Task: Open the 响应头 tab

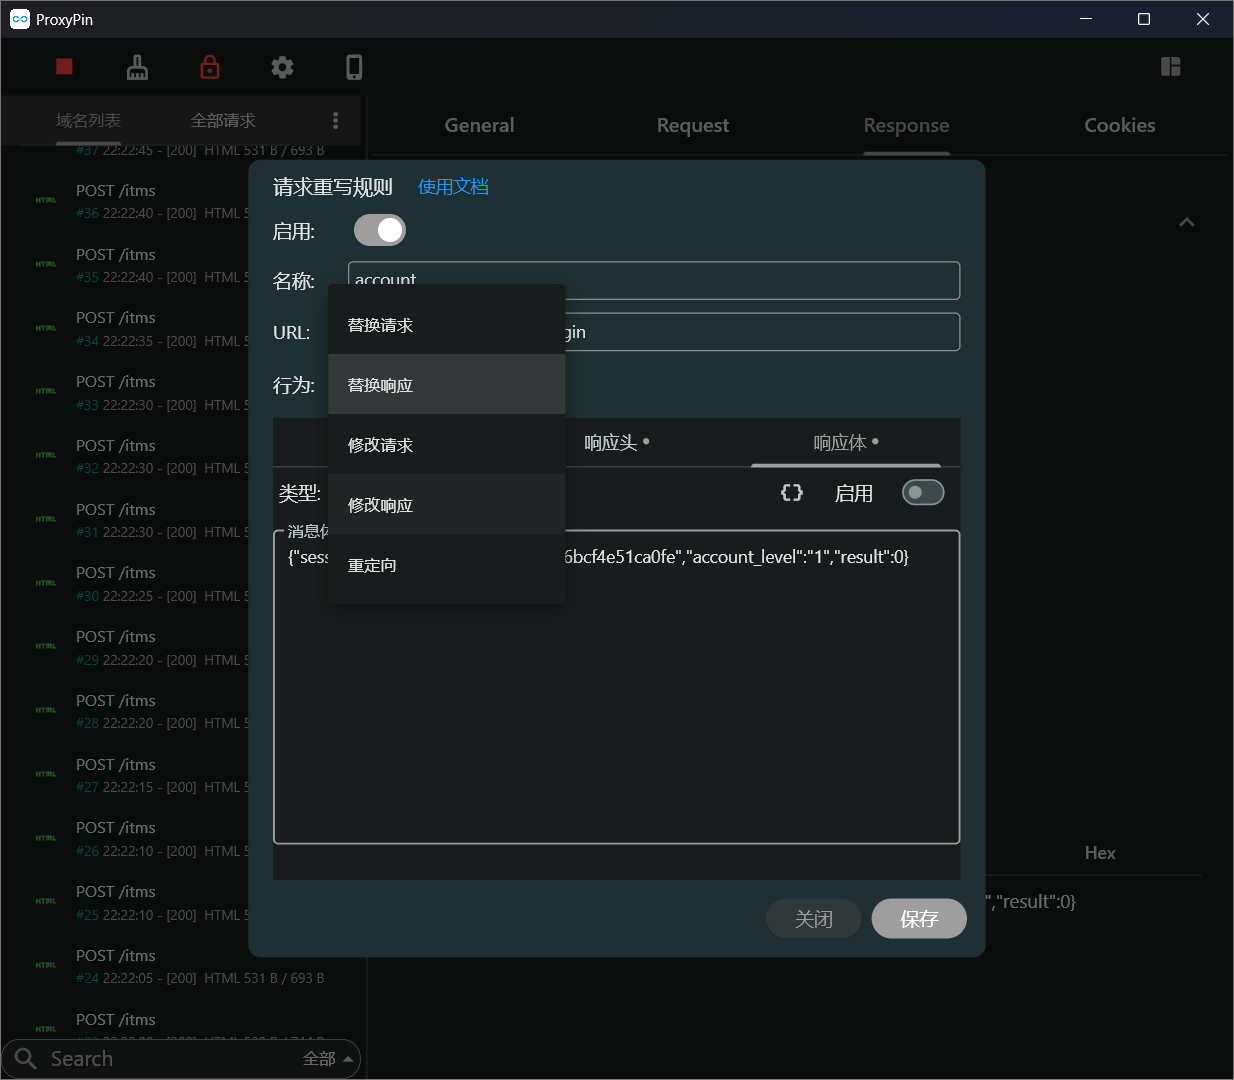Action: (616, 443)
